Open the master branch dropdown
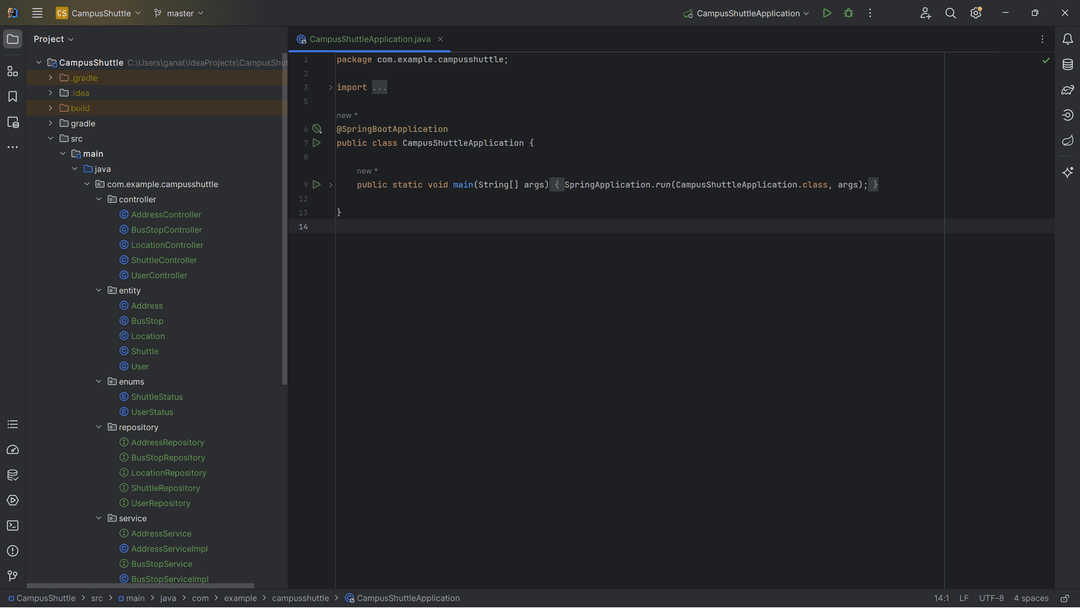This screenshot has width=1080, height=608. pos(179,13)
